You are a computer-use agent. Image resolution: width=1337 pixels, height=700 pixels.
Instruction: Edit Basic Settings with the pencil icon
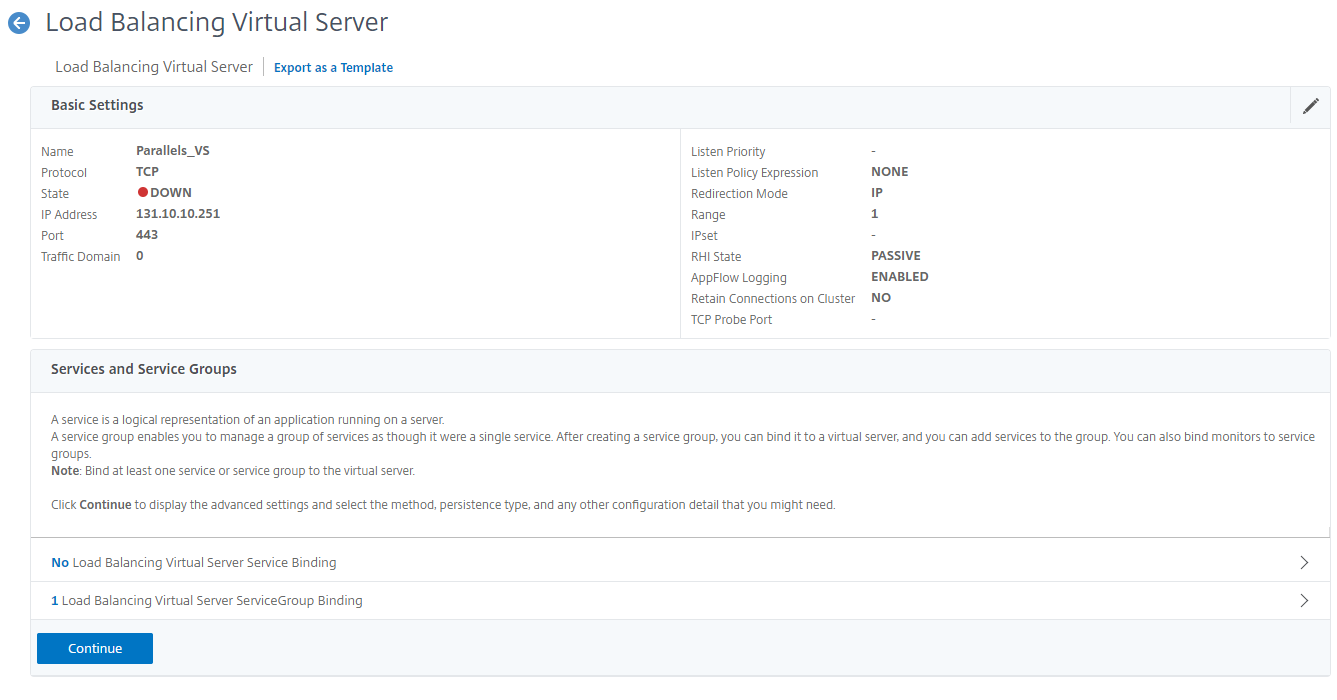tap(1310, 106)
